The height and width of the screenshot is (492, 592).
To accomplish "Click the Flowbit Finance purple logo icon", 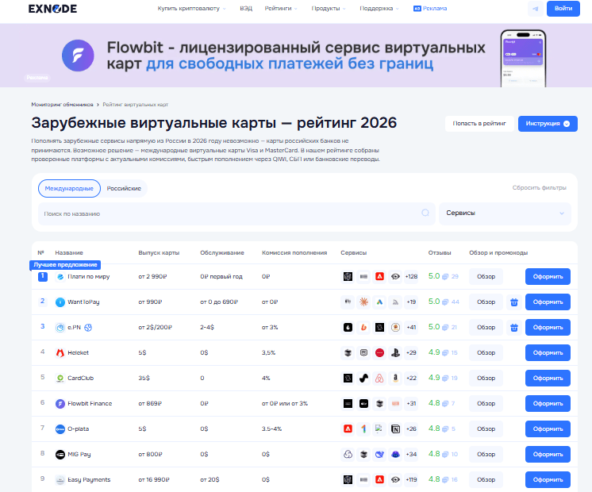I will (60, 403).
